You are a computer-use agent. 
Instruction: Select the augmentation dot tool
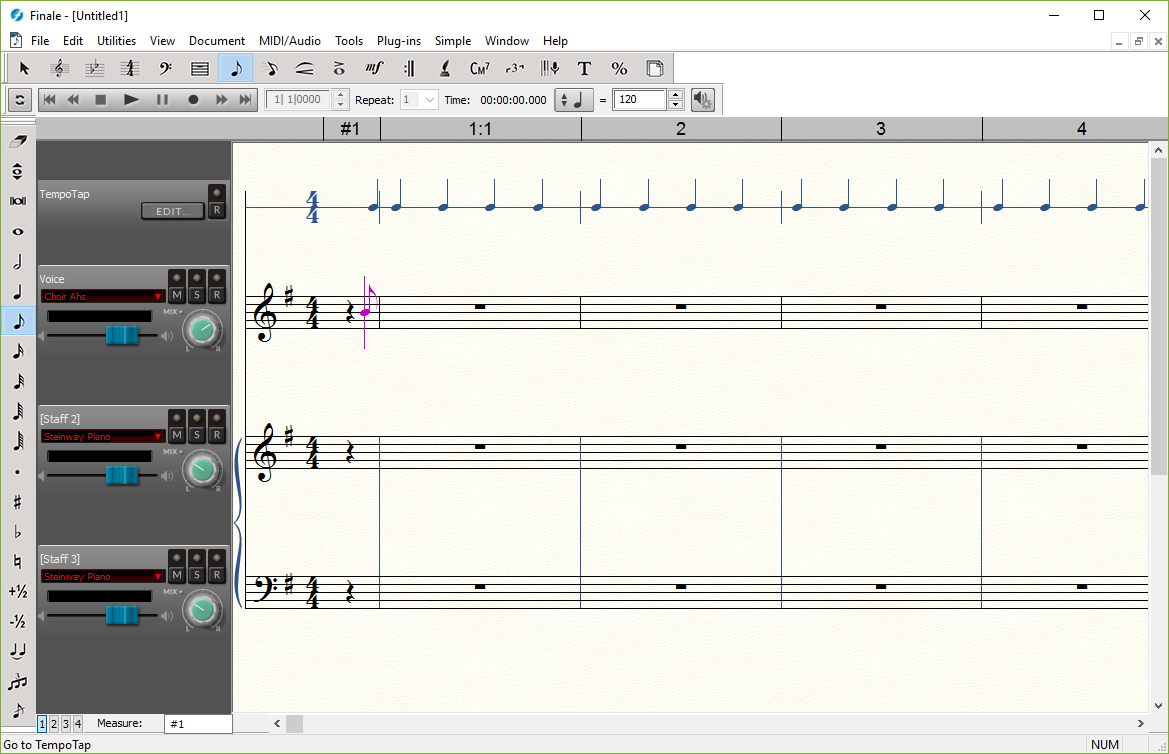(x=18, y=472)
